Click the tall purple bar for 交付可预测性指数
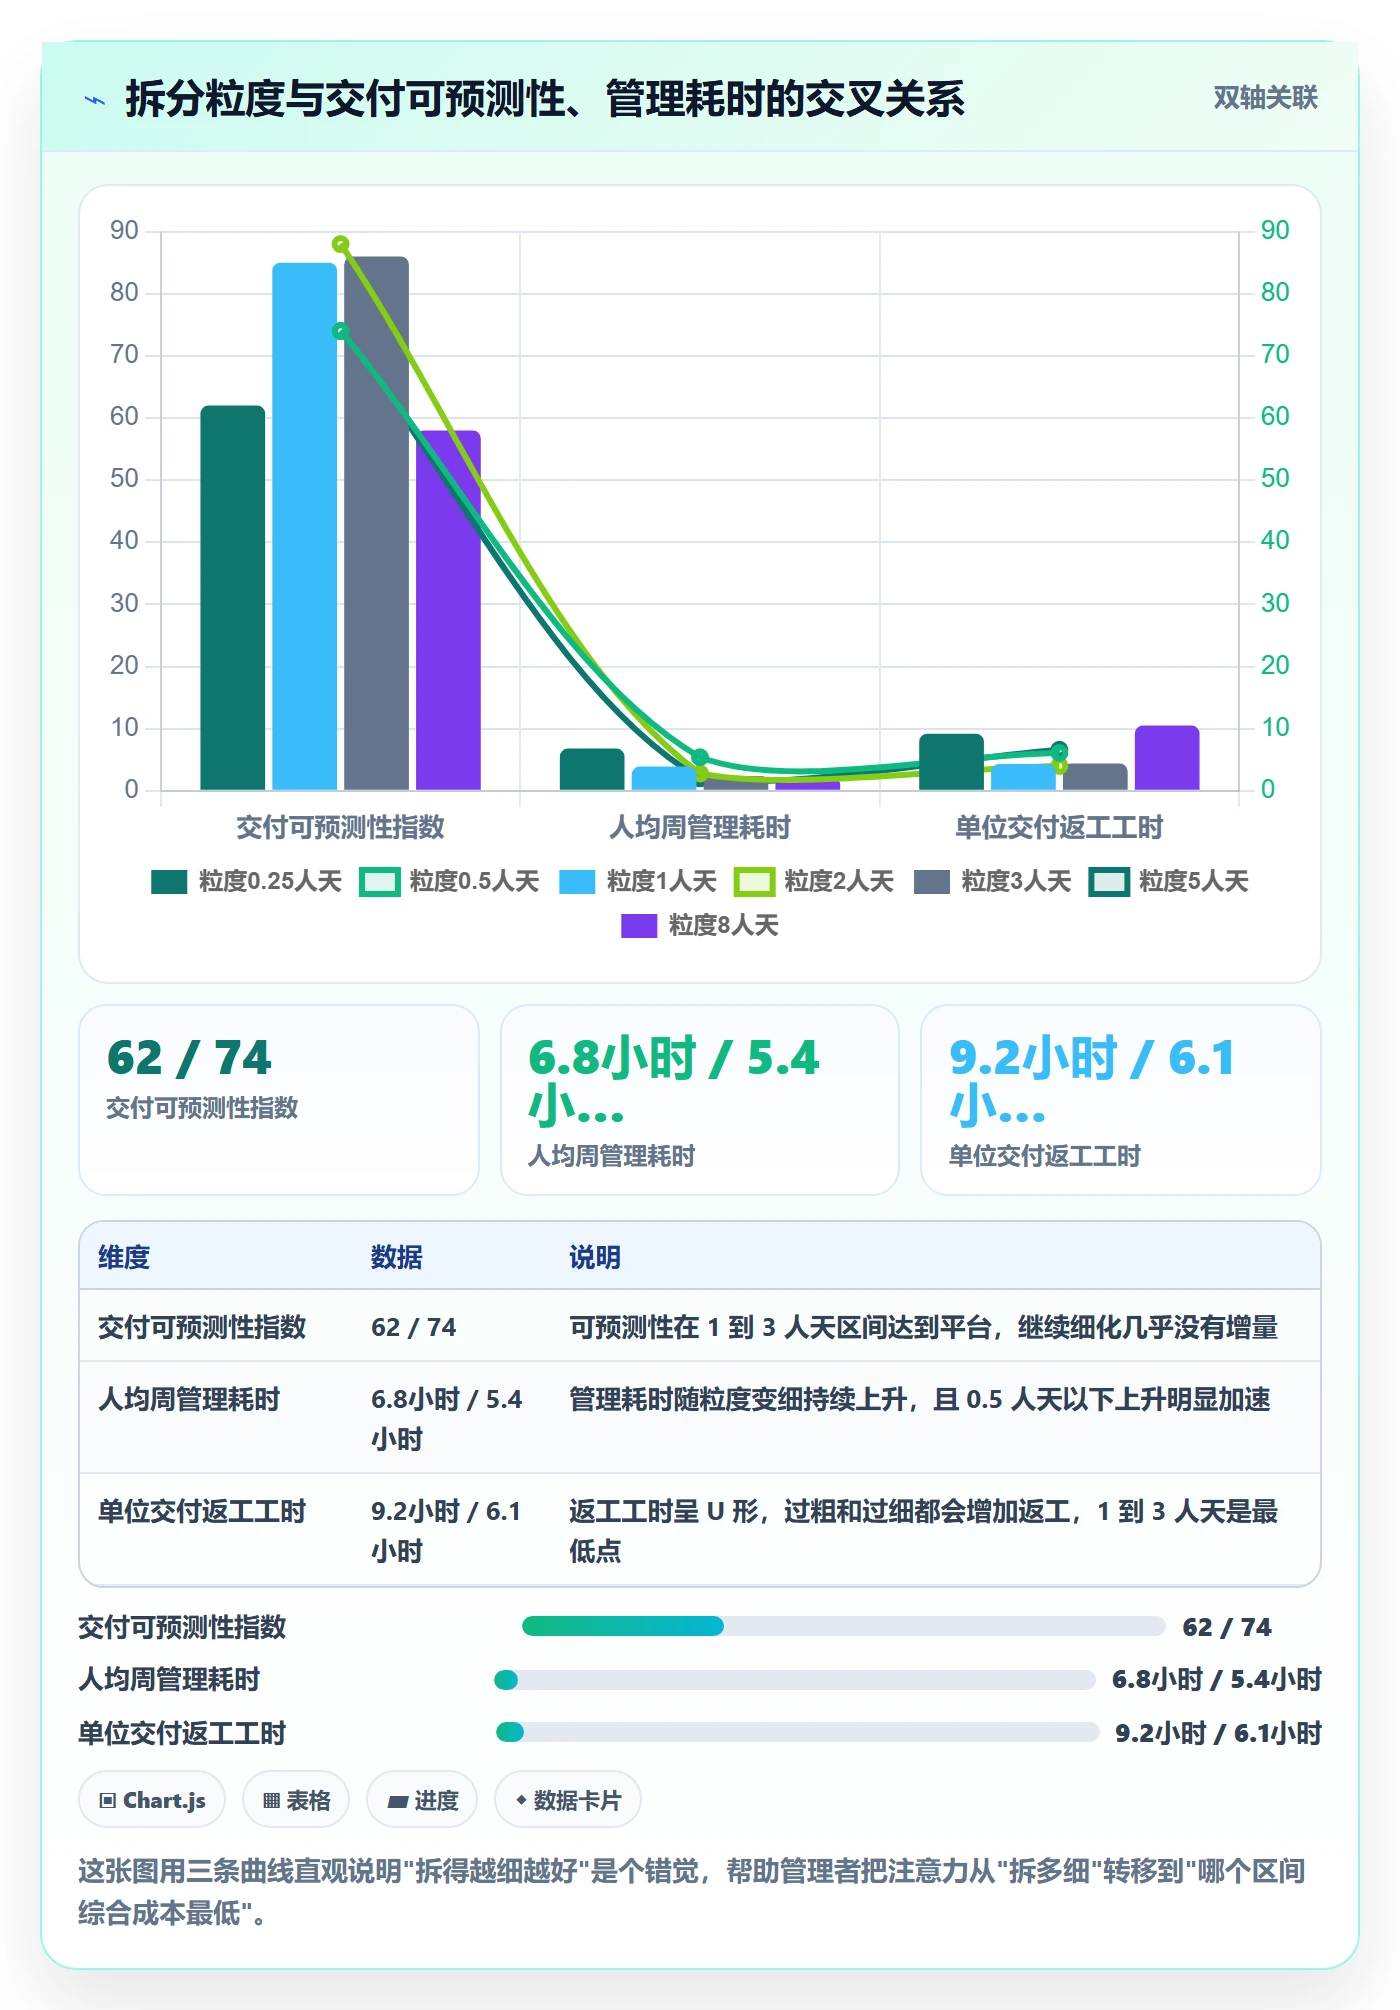1400x2010 pixels. (x=448, y=610)
